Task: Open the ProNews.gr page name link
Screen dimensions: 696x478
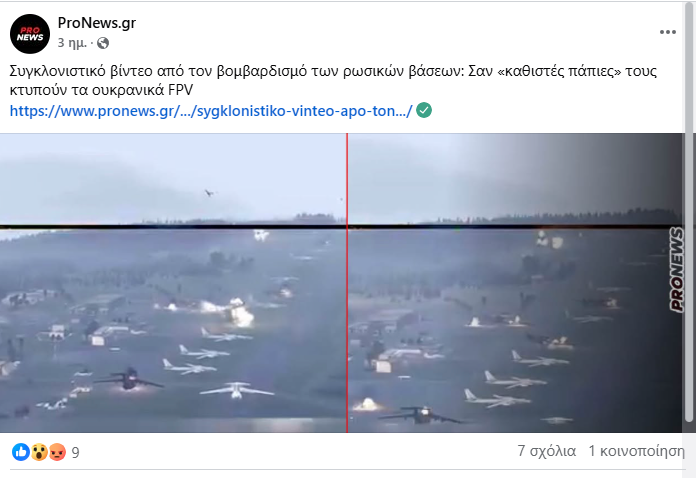Action: point(97,23)
